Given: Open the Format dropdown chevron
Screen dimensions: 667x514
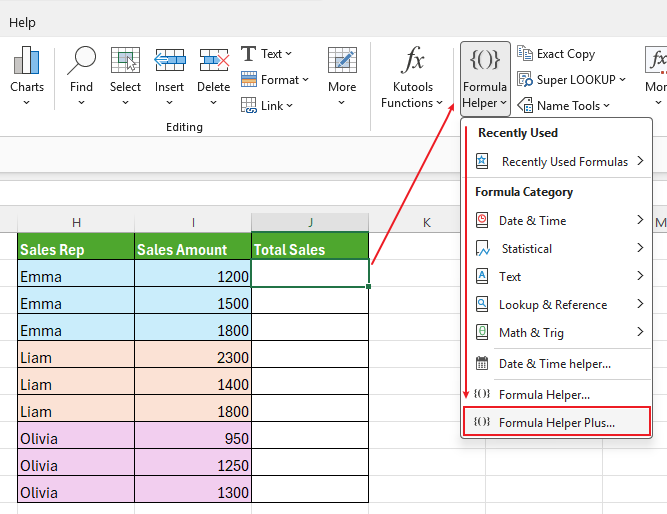Looking at the screenshot, I should tap(305, 80).
